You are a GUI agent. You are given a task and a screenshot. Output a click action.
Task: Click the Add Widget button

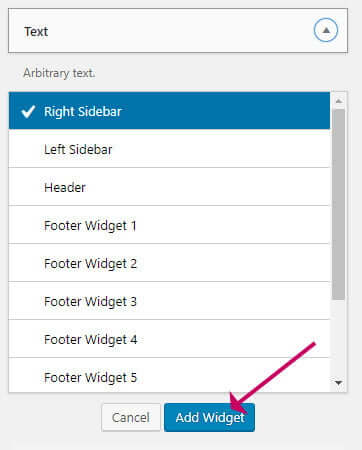click(x=209, y=417)
